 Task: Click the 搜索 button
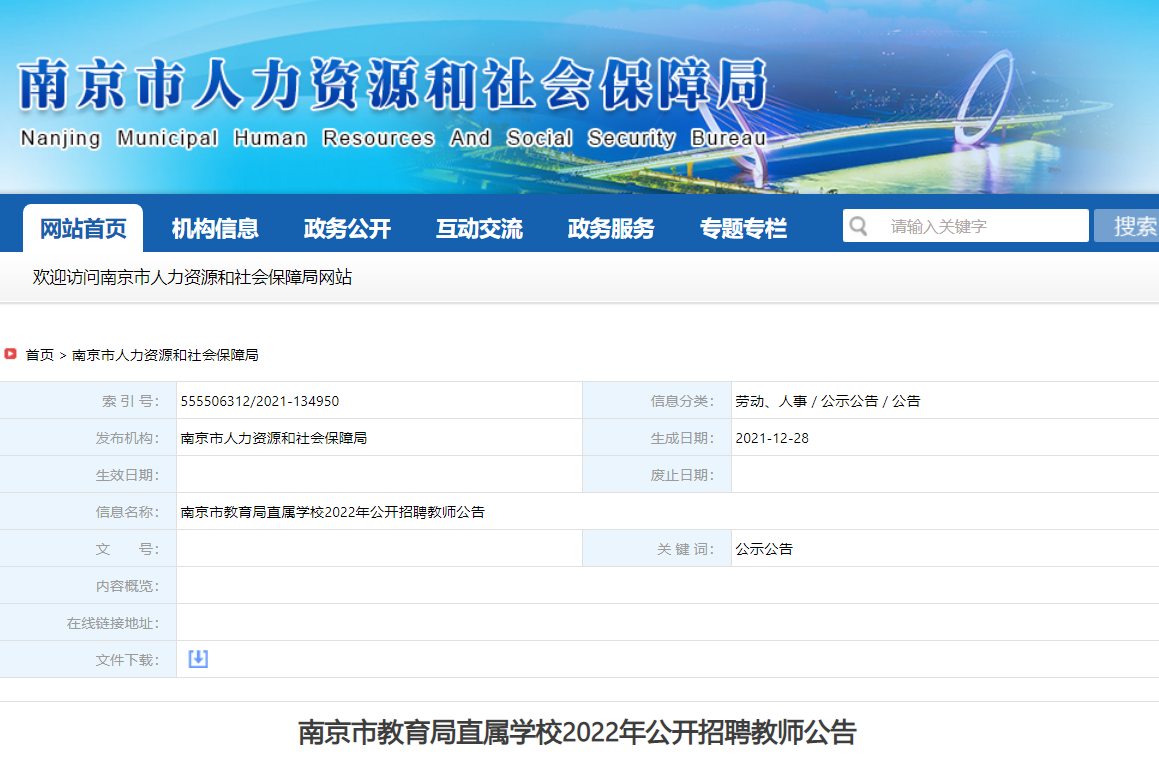click(x=1126, y=225)
